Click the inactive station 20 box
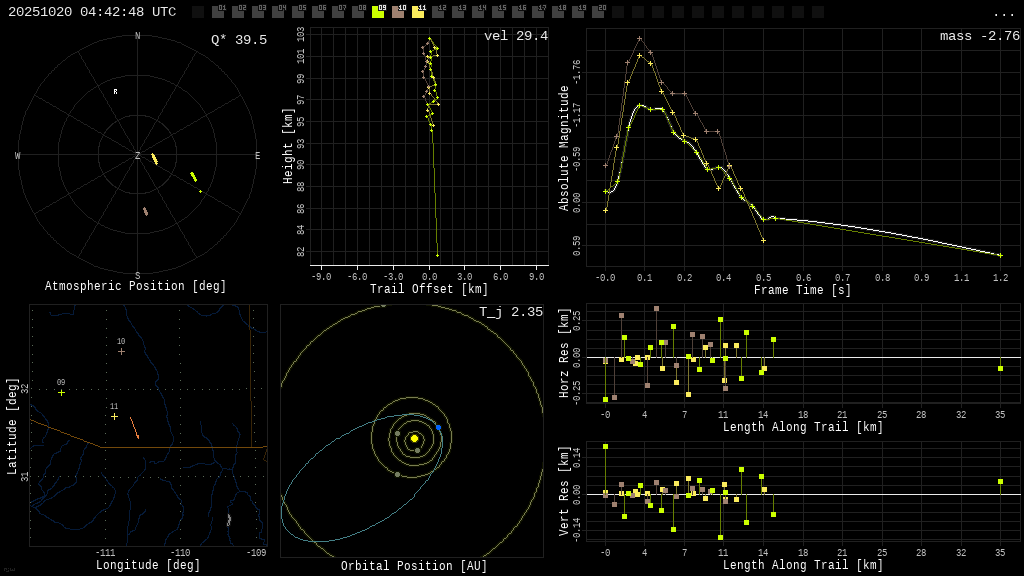Screen dimensions: 1024x576 click(598, 12)
